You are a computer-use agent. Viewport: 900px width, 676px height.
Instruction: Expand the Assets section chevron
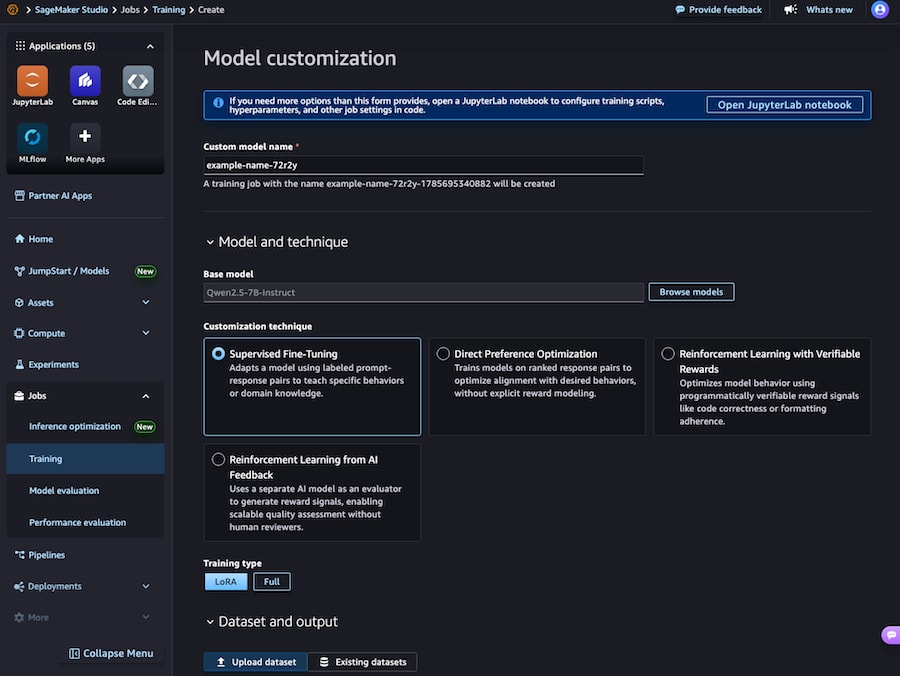[146, 302]
